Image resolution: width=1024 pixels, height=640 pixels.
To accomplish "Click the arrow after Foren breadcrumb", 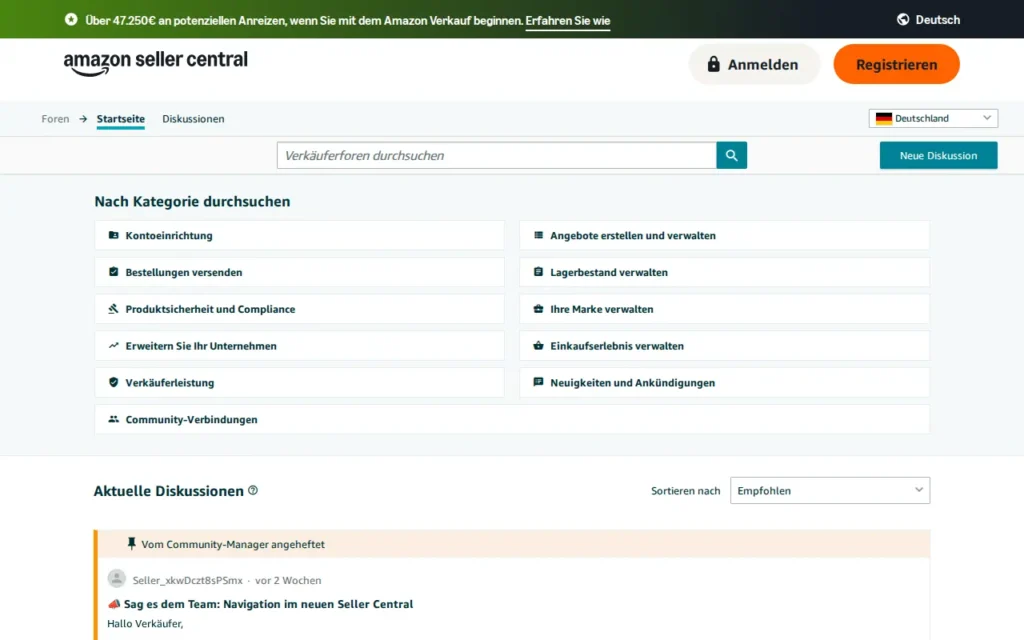I will click(83, 119).
